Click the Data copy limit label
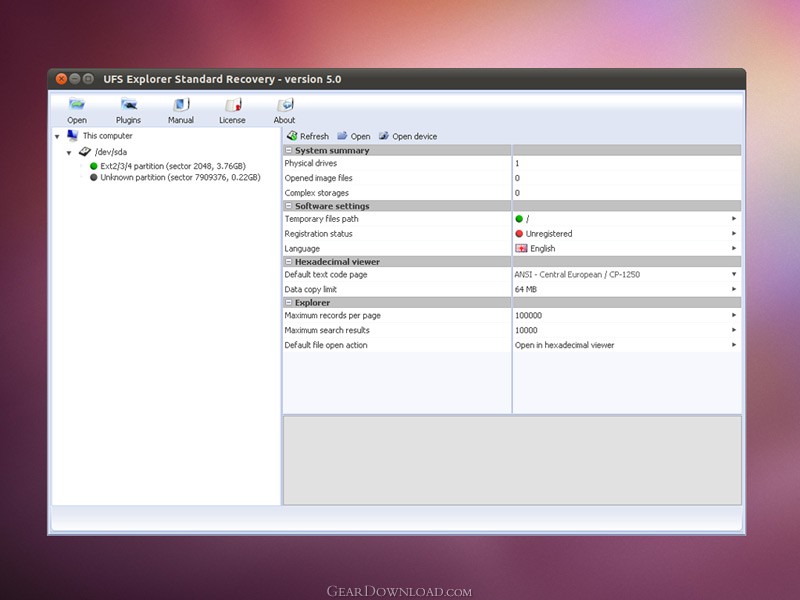This screenshot has height=600, width=800. point(311,289)
